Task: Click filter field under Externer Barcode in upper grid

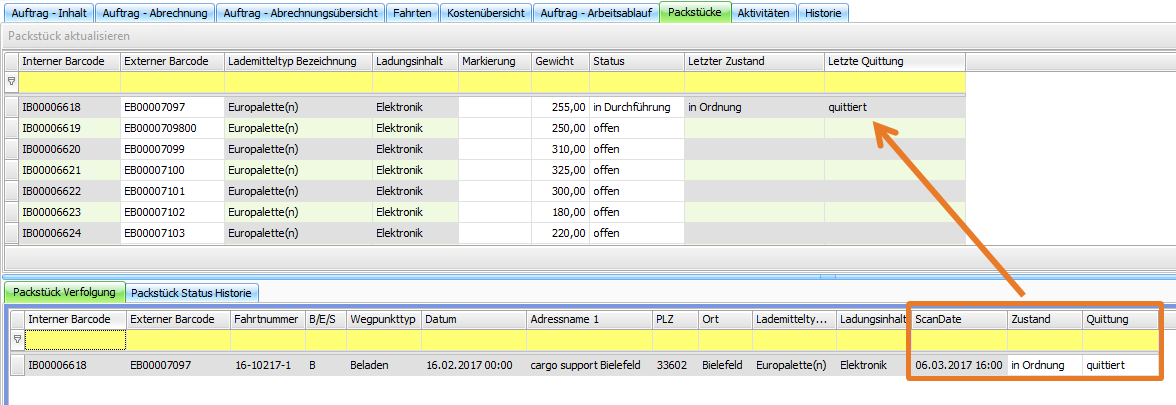Action: [172, 81]
